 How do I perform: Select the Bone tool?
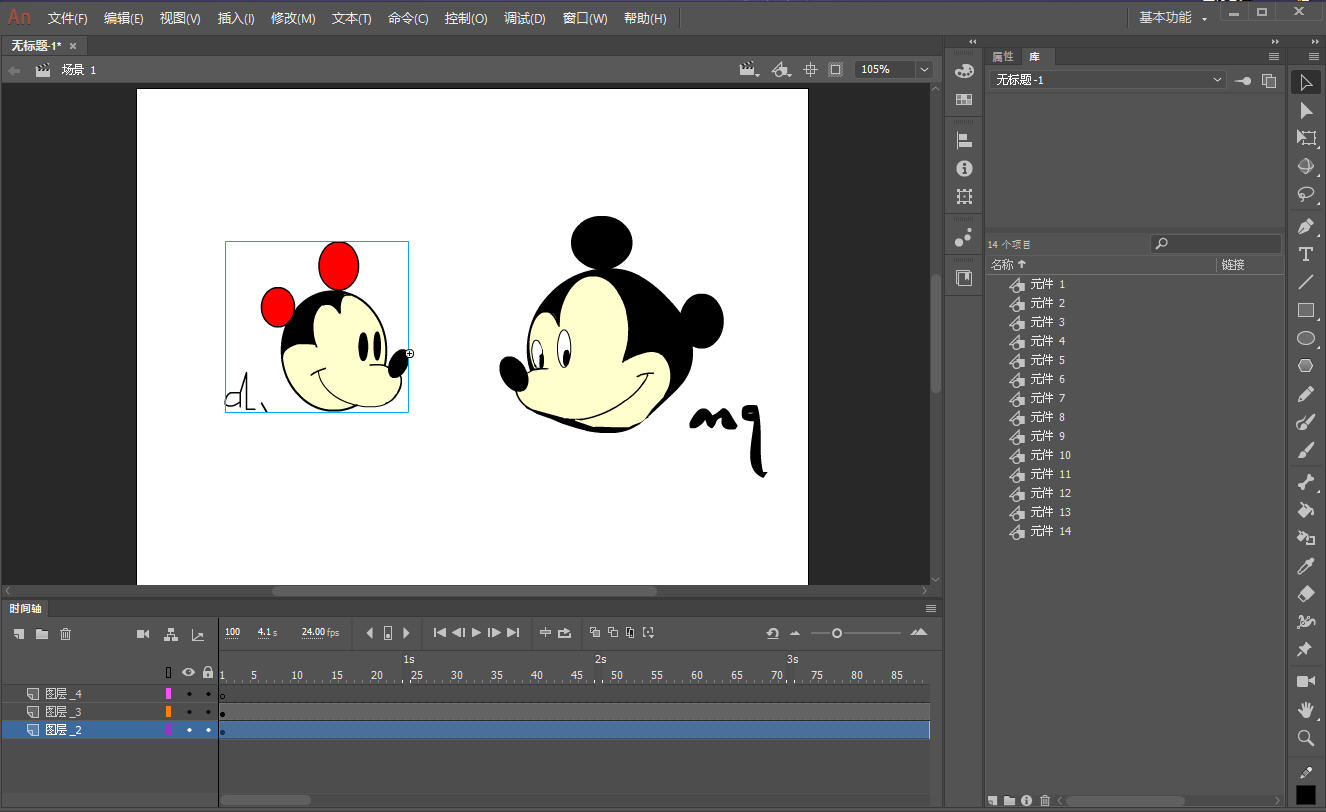[1306, 482]
